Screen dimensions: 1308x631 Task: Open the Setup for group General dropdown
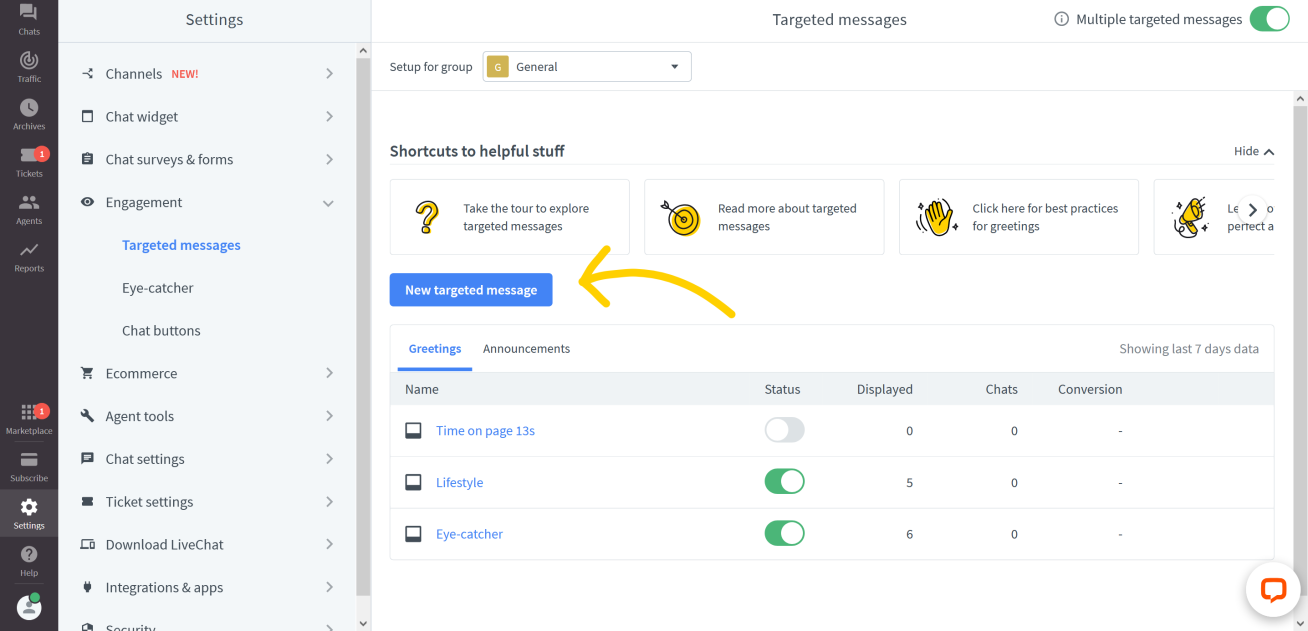pyautogui.click(x=587, y=67)
